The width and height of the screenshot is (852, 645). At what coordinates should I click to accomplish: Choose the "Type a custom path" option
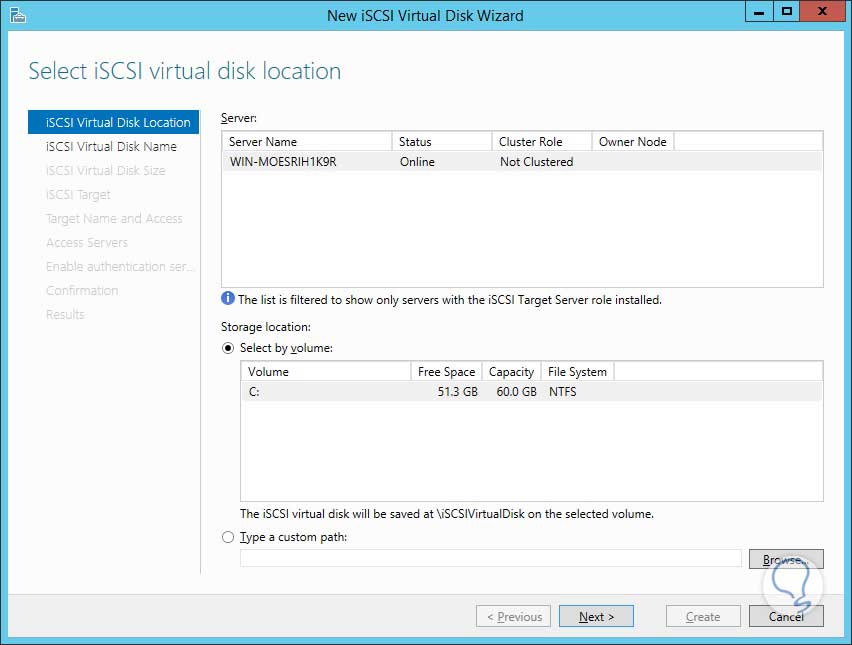point(228,537)
